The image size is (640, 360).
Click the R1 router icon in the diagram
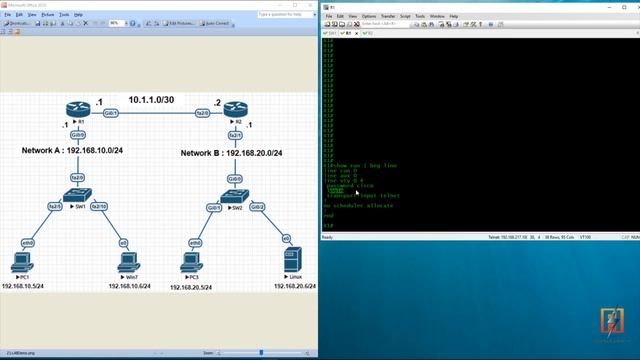[78, 109]
